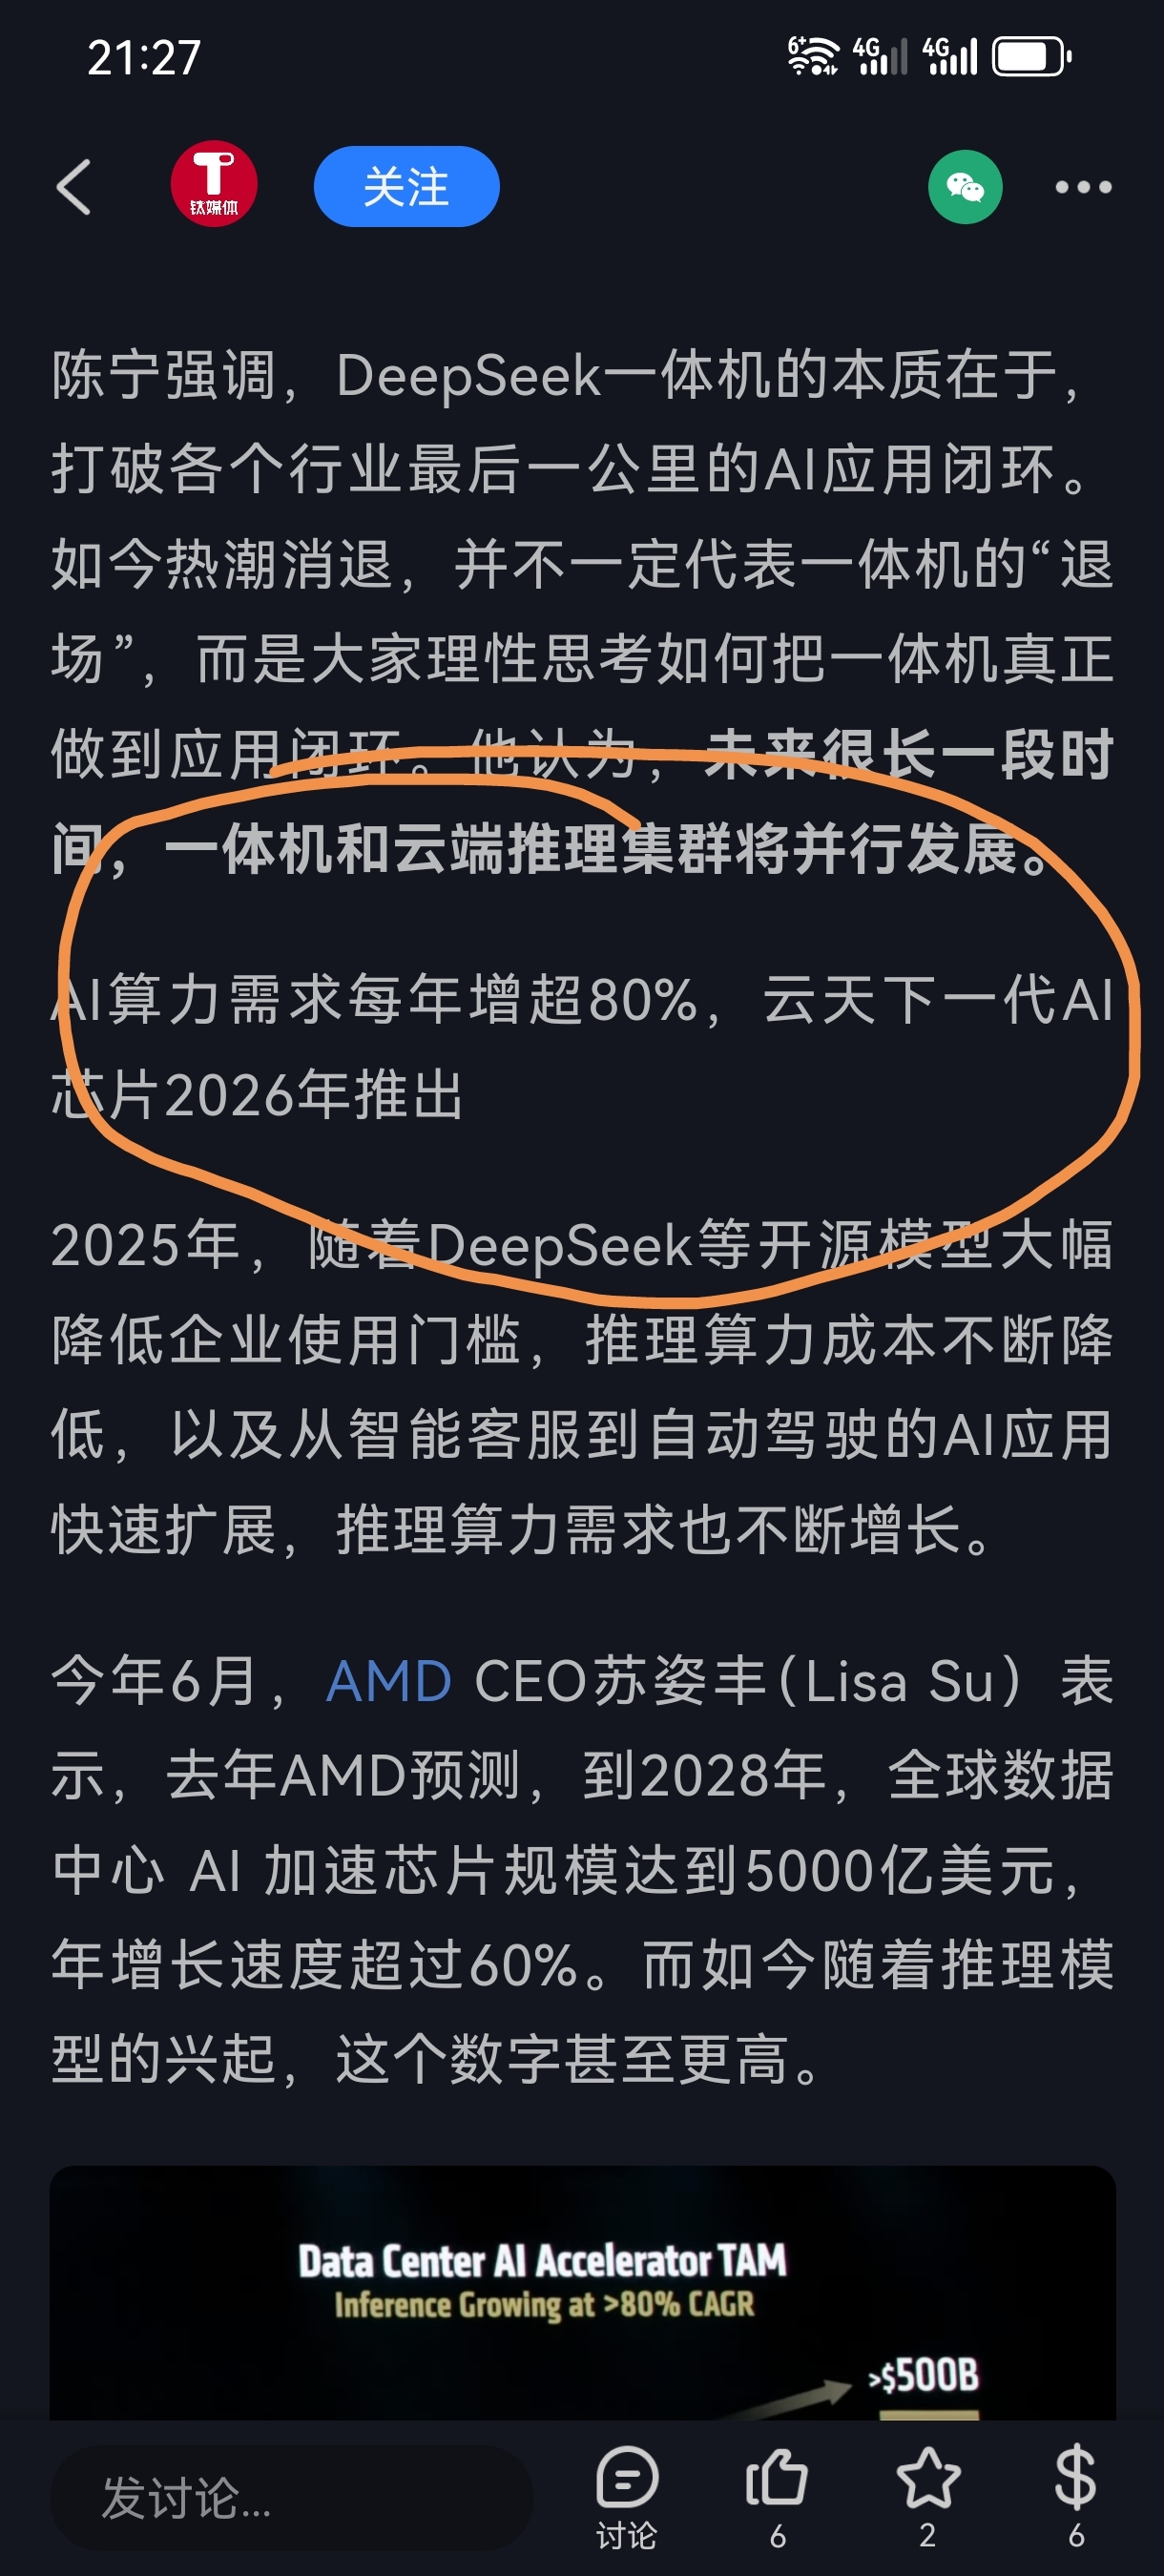Tap the bold text 一体机和云端推理集群将并行发展
The width and height of the screenshot is (1164, 2576).
pos(607,850)
